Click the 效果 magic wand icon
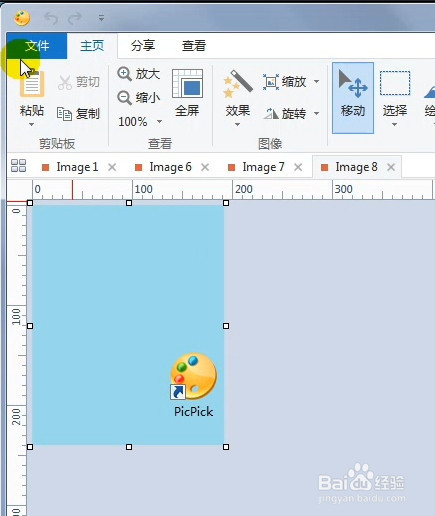This screenshot has height=516, width=435. coord(238,84)
